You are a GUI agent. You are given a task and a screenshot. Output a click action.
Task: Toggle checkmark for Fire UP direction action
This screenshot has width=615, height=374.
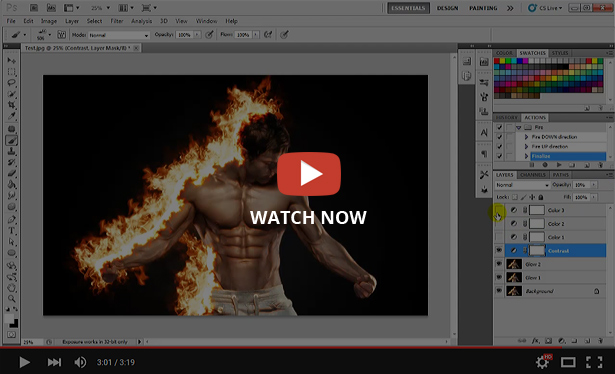[x=499, y=146]
